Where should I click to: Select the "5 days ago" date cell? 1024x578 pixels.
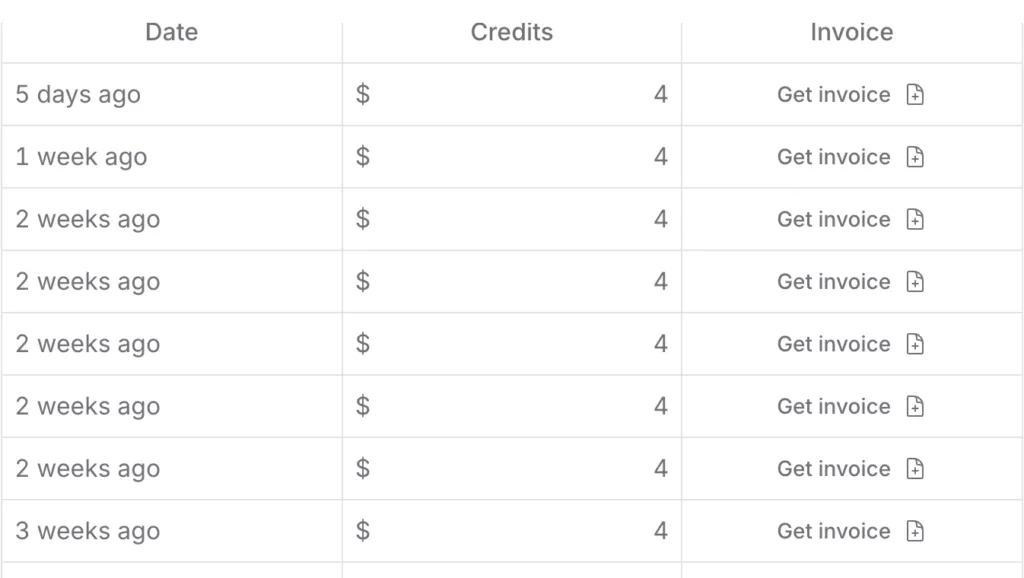pyautogui.click(x=78, y=95)
